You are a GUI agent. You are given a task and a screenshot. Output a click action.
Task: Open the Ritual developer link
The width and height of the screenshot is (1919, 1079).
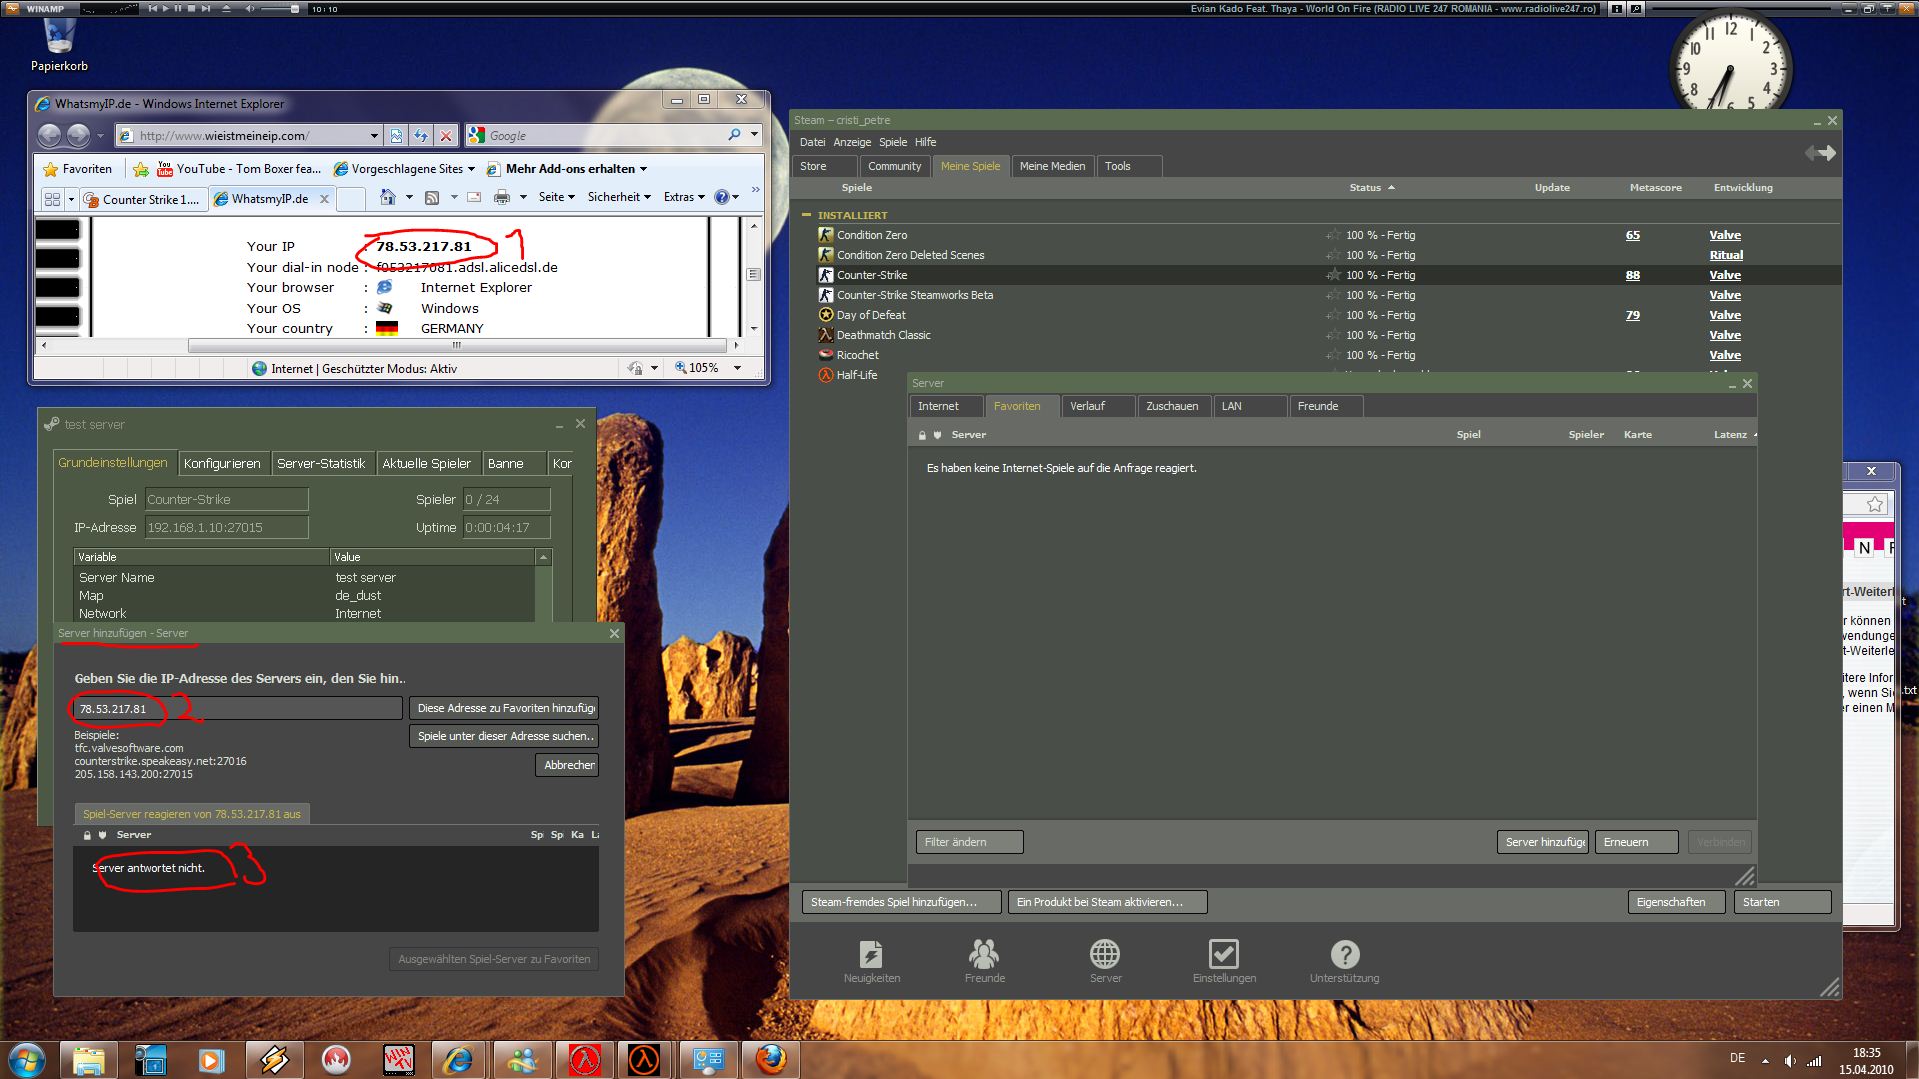coord(1726,255)
